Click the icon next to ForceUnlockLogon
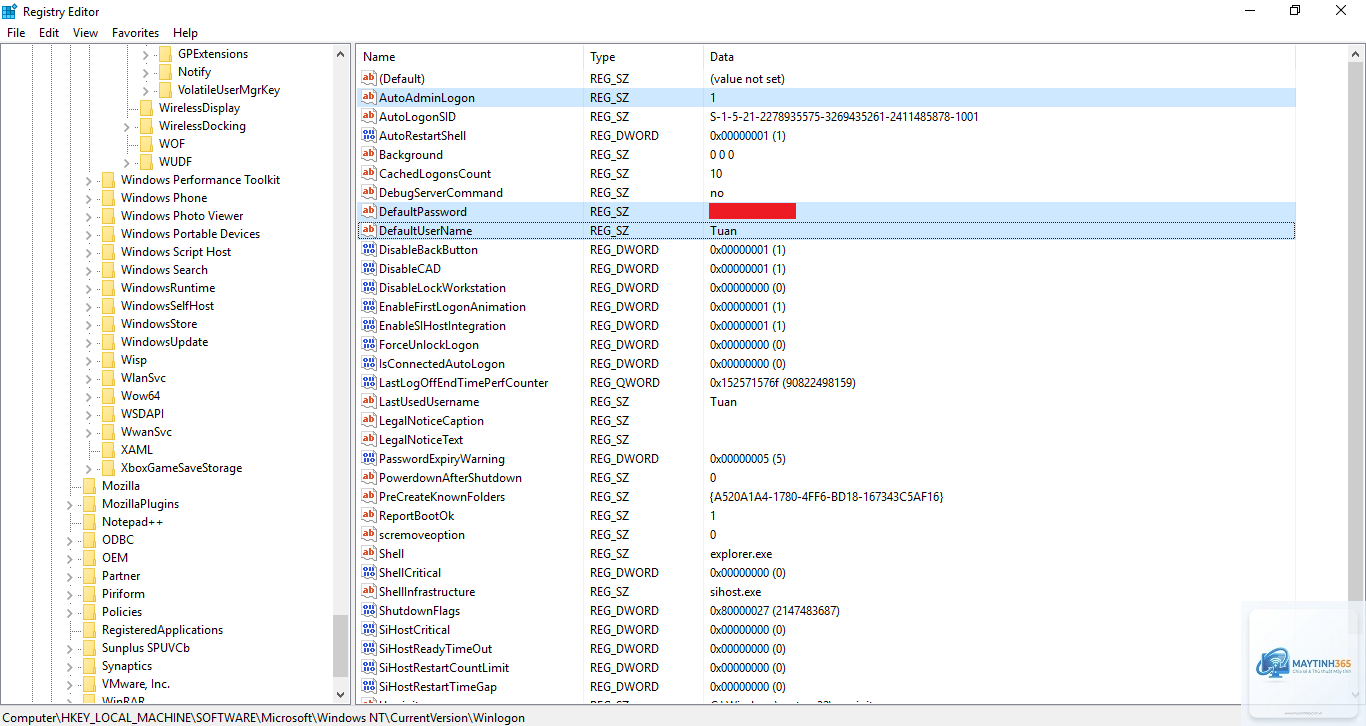The height and width of the screenshot is (726, 1366). pos(368,344)
